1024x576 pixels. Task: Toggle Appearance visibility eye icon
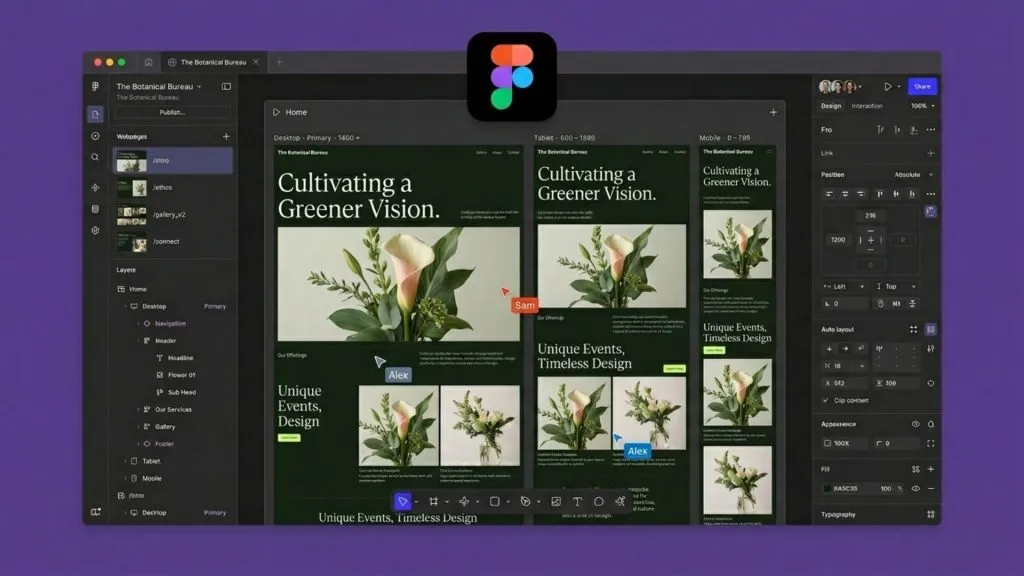coord(916,424)
